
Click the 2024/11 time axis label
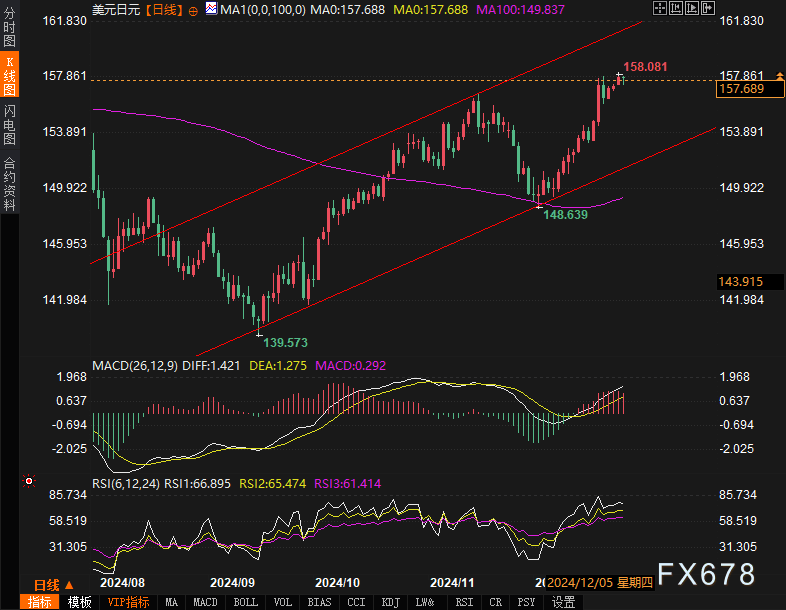tap(452, 582)
